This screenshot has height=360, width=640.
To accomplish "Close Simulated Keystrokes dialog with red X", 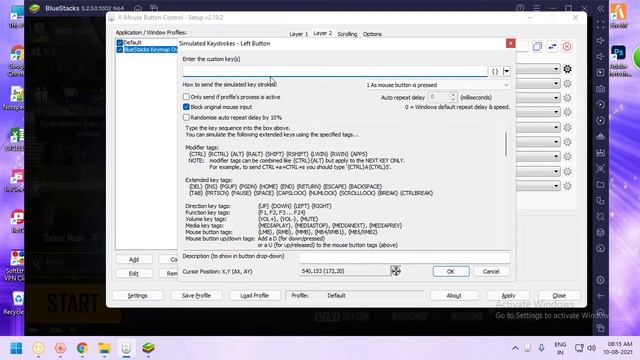I will [x=511, y=43].
